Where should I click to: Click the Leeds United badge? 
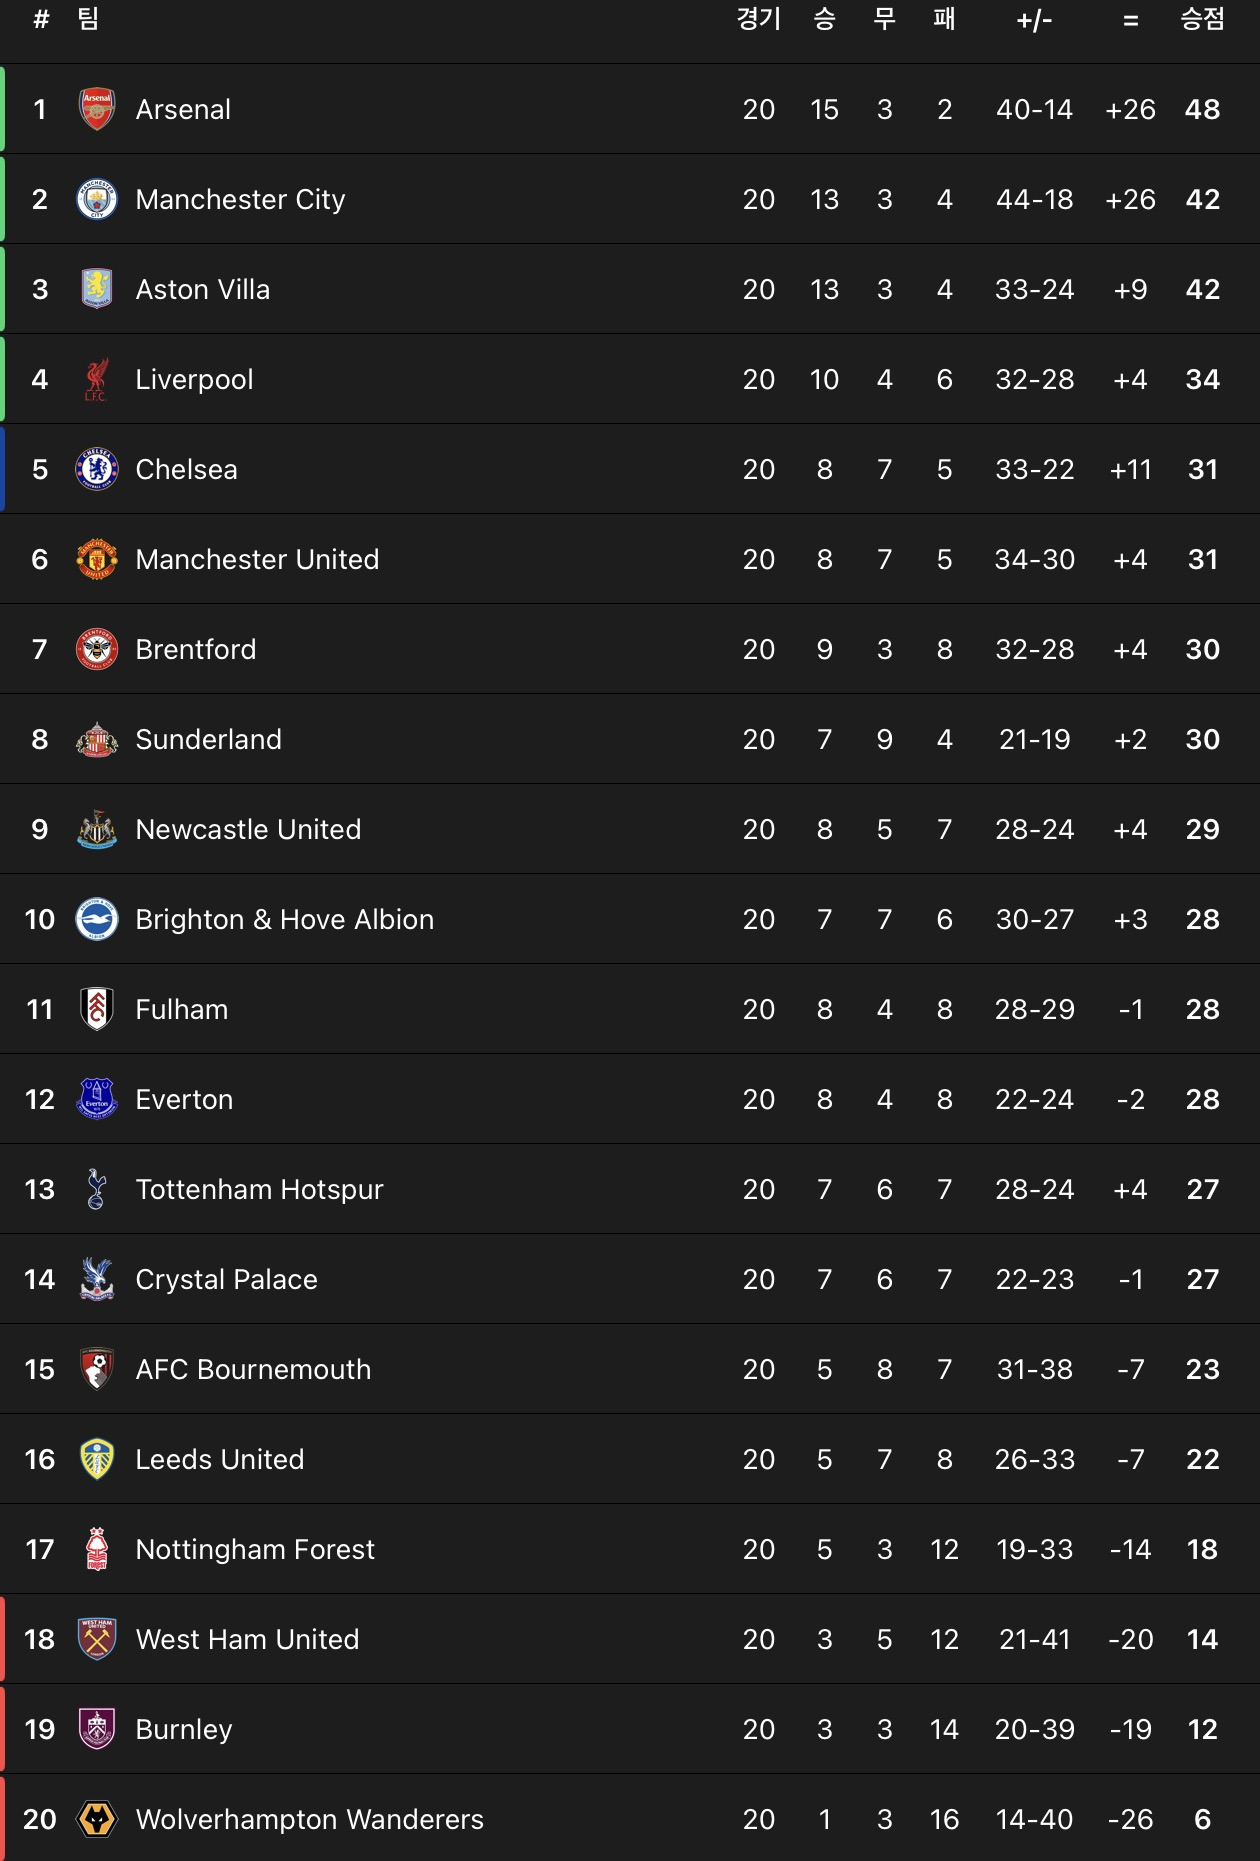97,1459
